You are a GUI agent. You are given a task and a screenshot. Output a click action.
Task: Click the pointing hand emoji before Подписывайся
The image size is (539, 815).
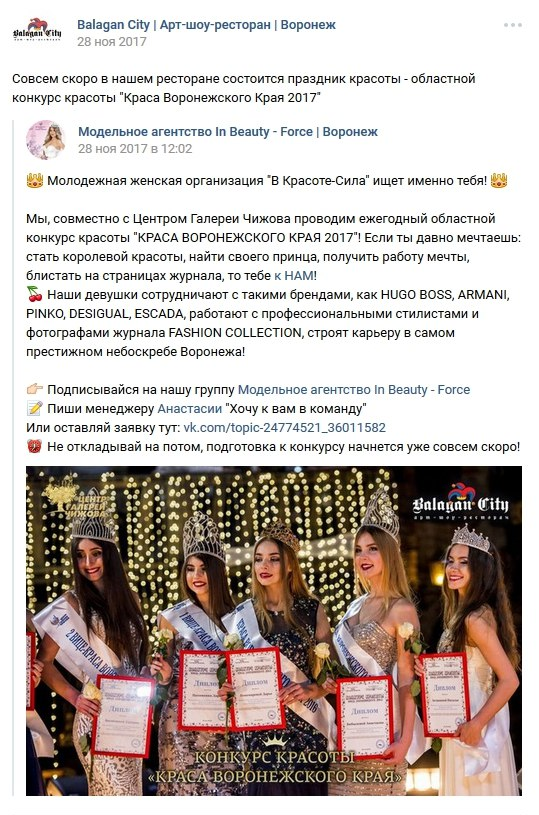pos(35,389)
